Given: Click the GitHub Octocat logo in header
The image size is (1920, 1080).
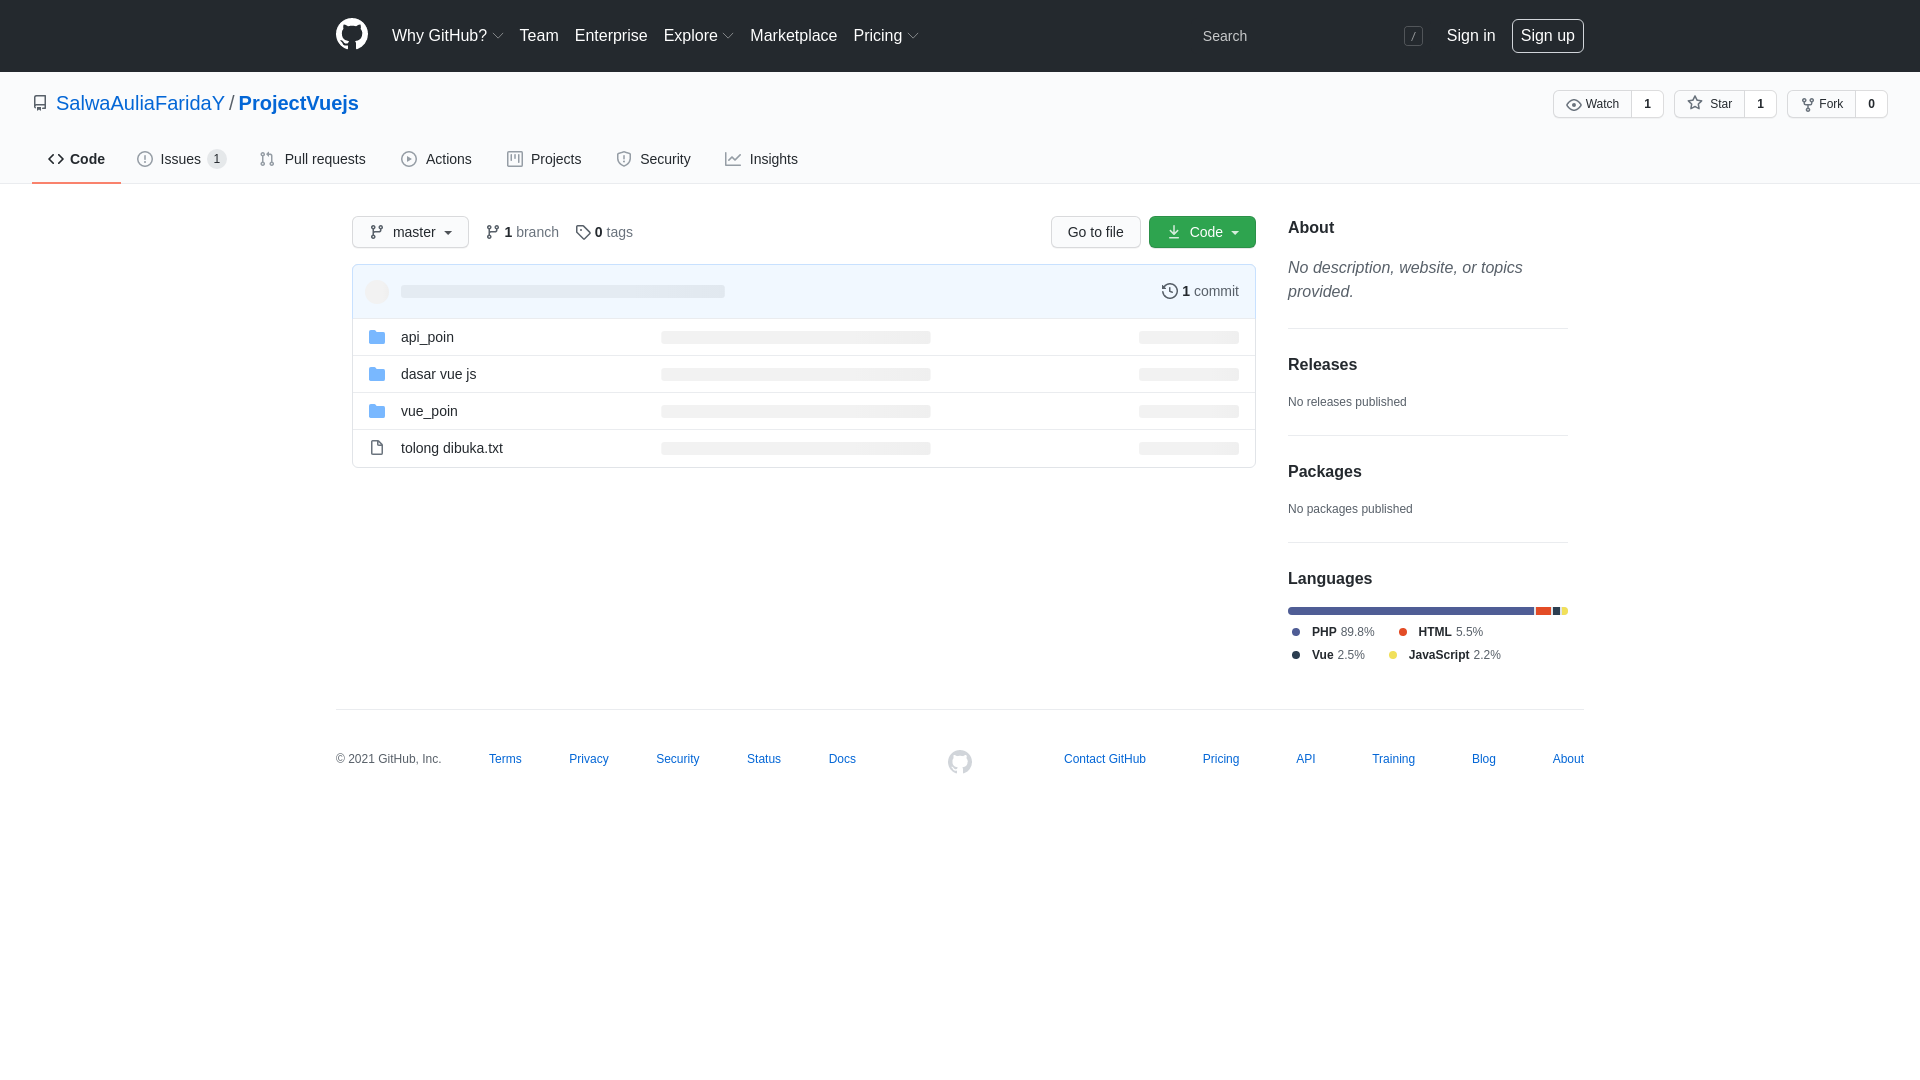Looking at the screenshot, I should tap(352, 35).
